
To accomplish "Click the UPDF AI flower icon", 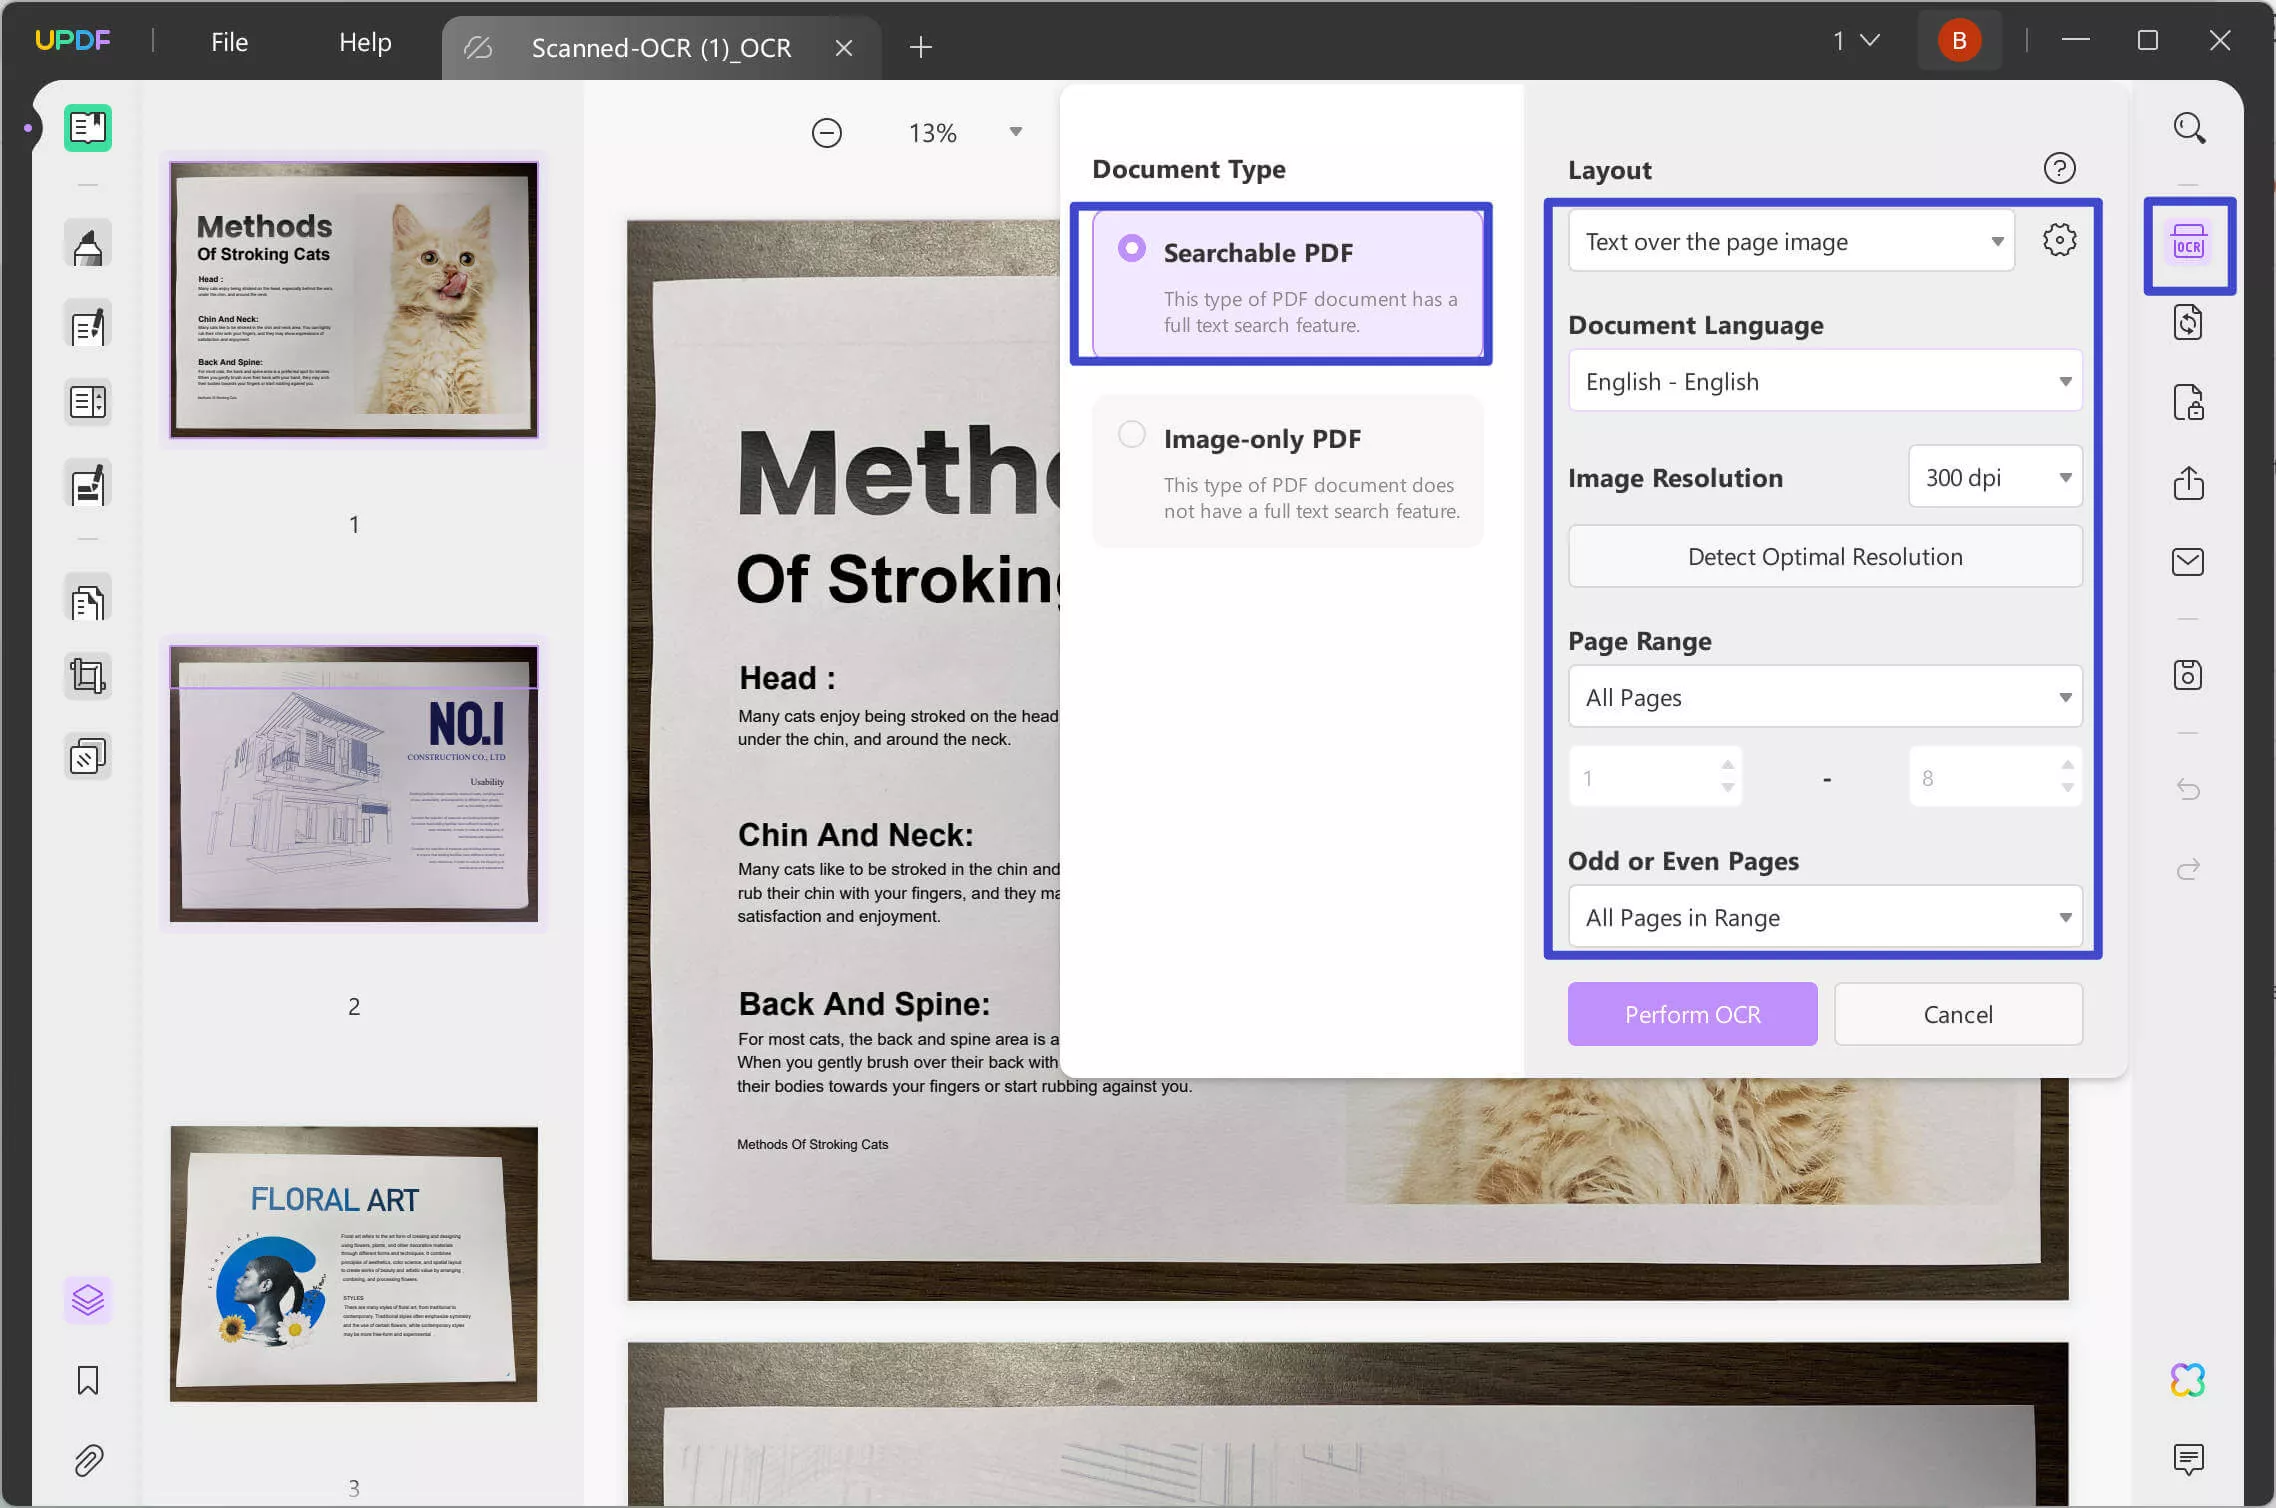I will click(2188, 1380).
